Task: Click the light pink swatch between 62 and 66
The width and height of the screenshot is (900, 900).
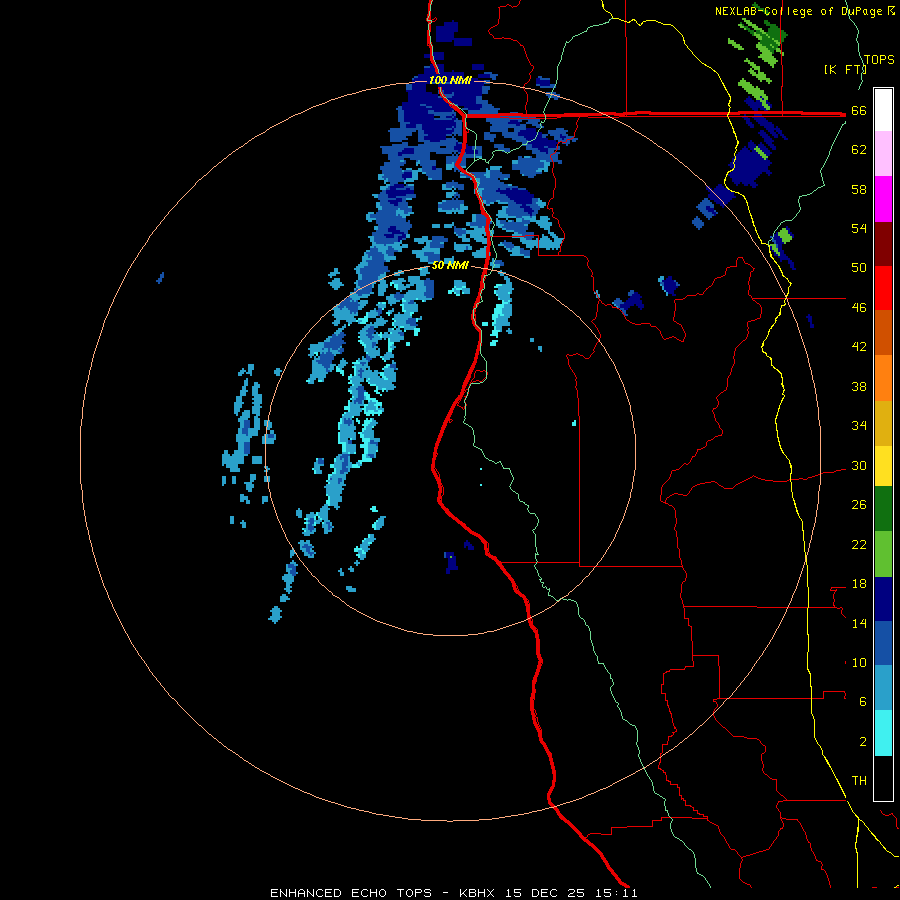Action: pos(883,153)
